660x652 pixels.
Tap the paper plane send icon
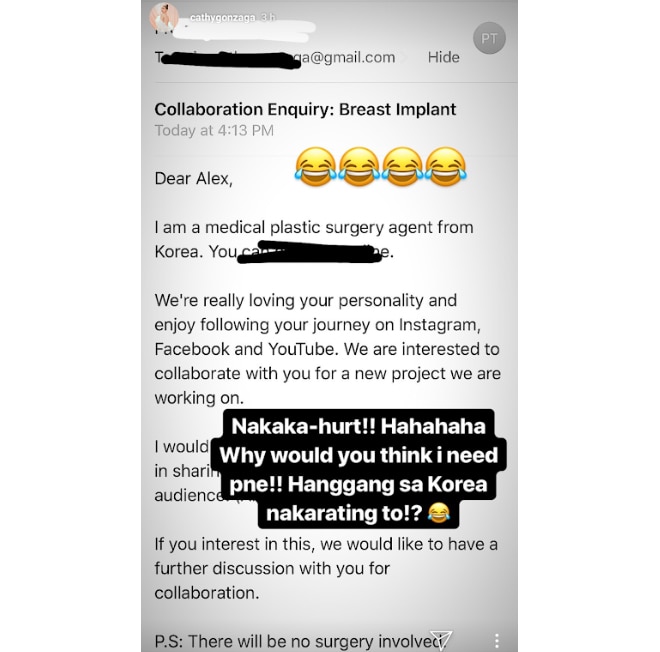click(441, 640)
